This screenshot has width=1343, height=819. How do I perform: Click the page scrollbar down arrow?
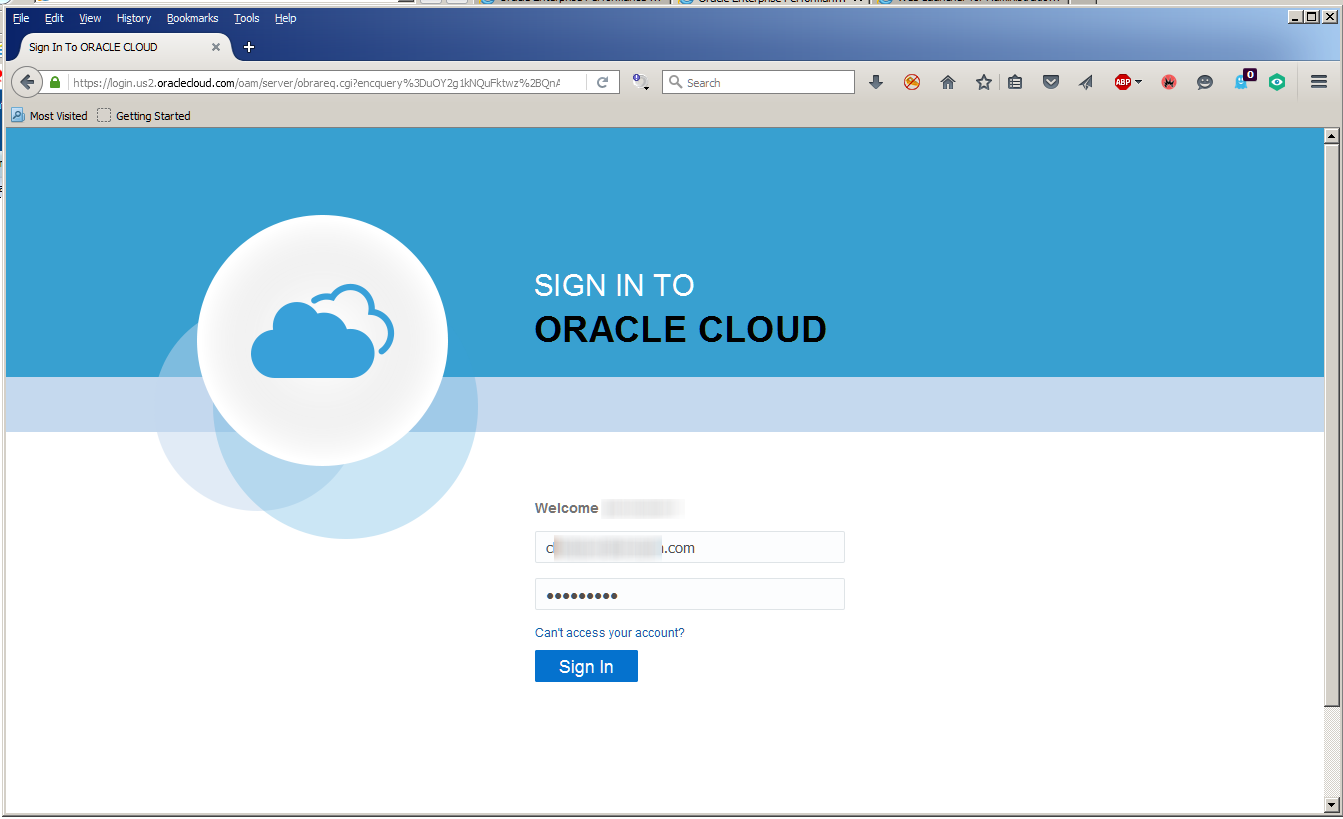(1331, 804)
